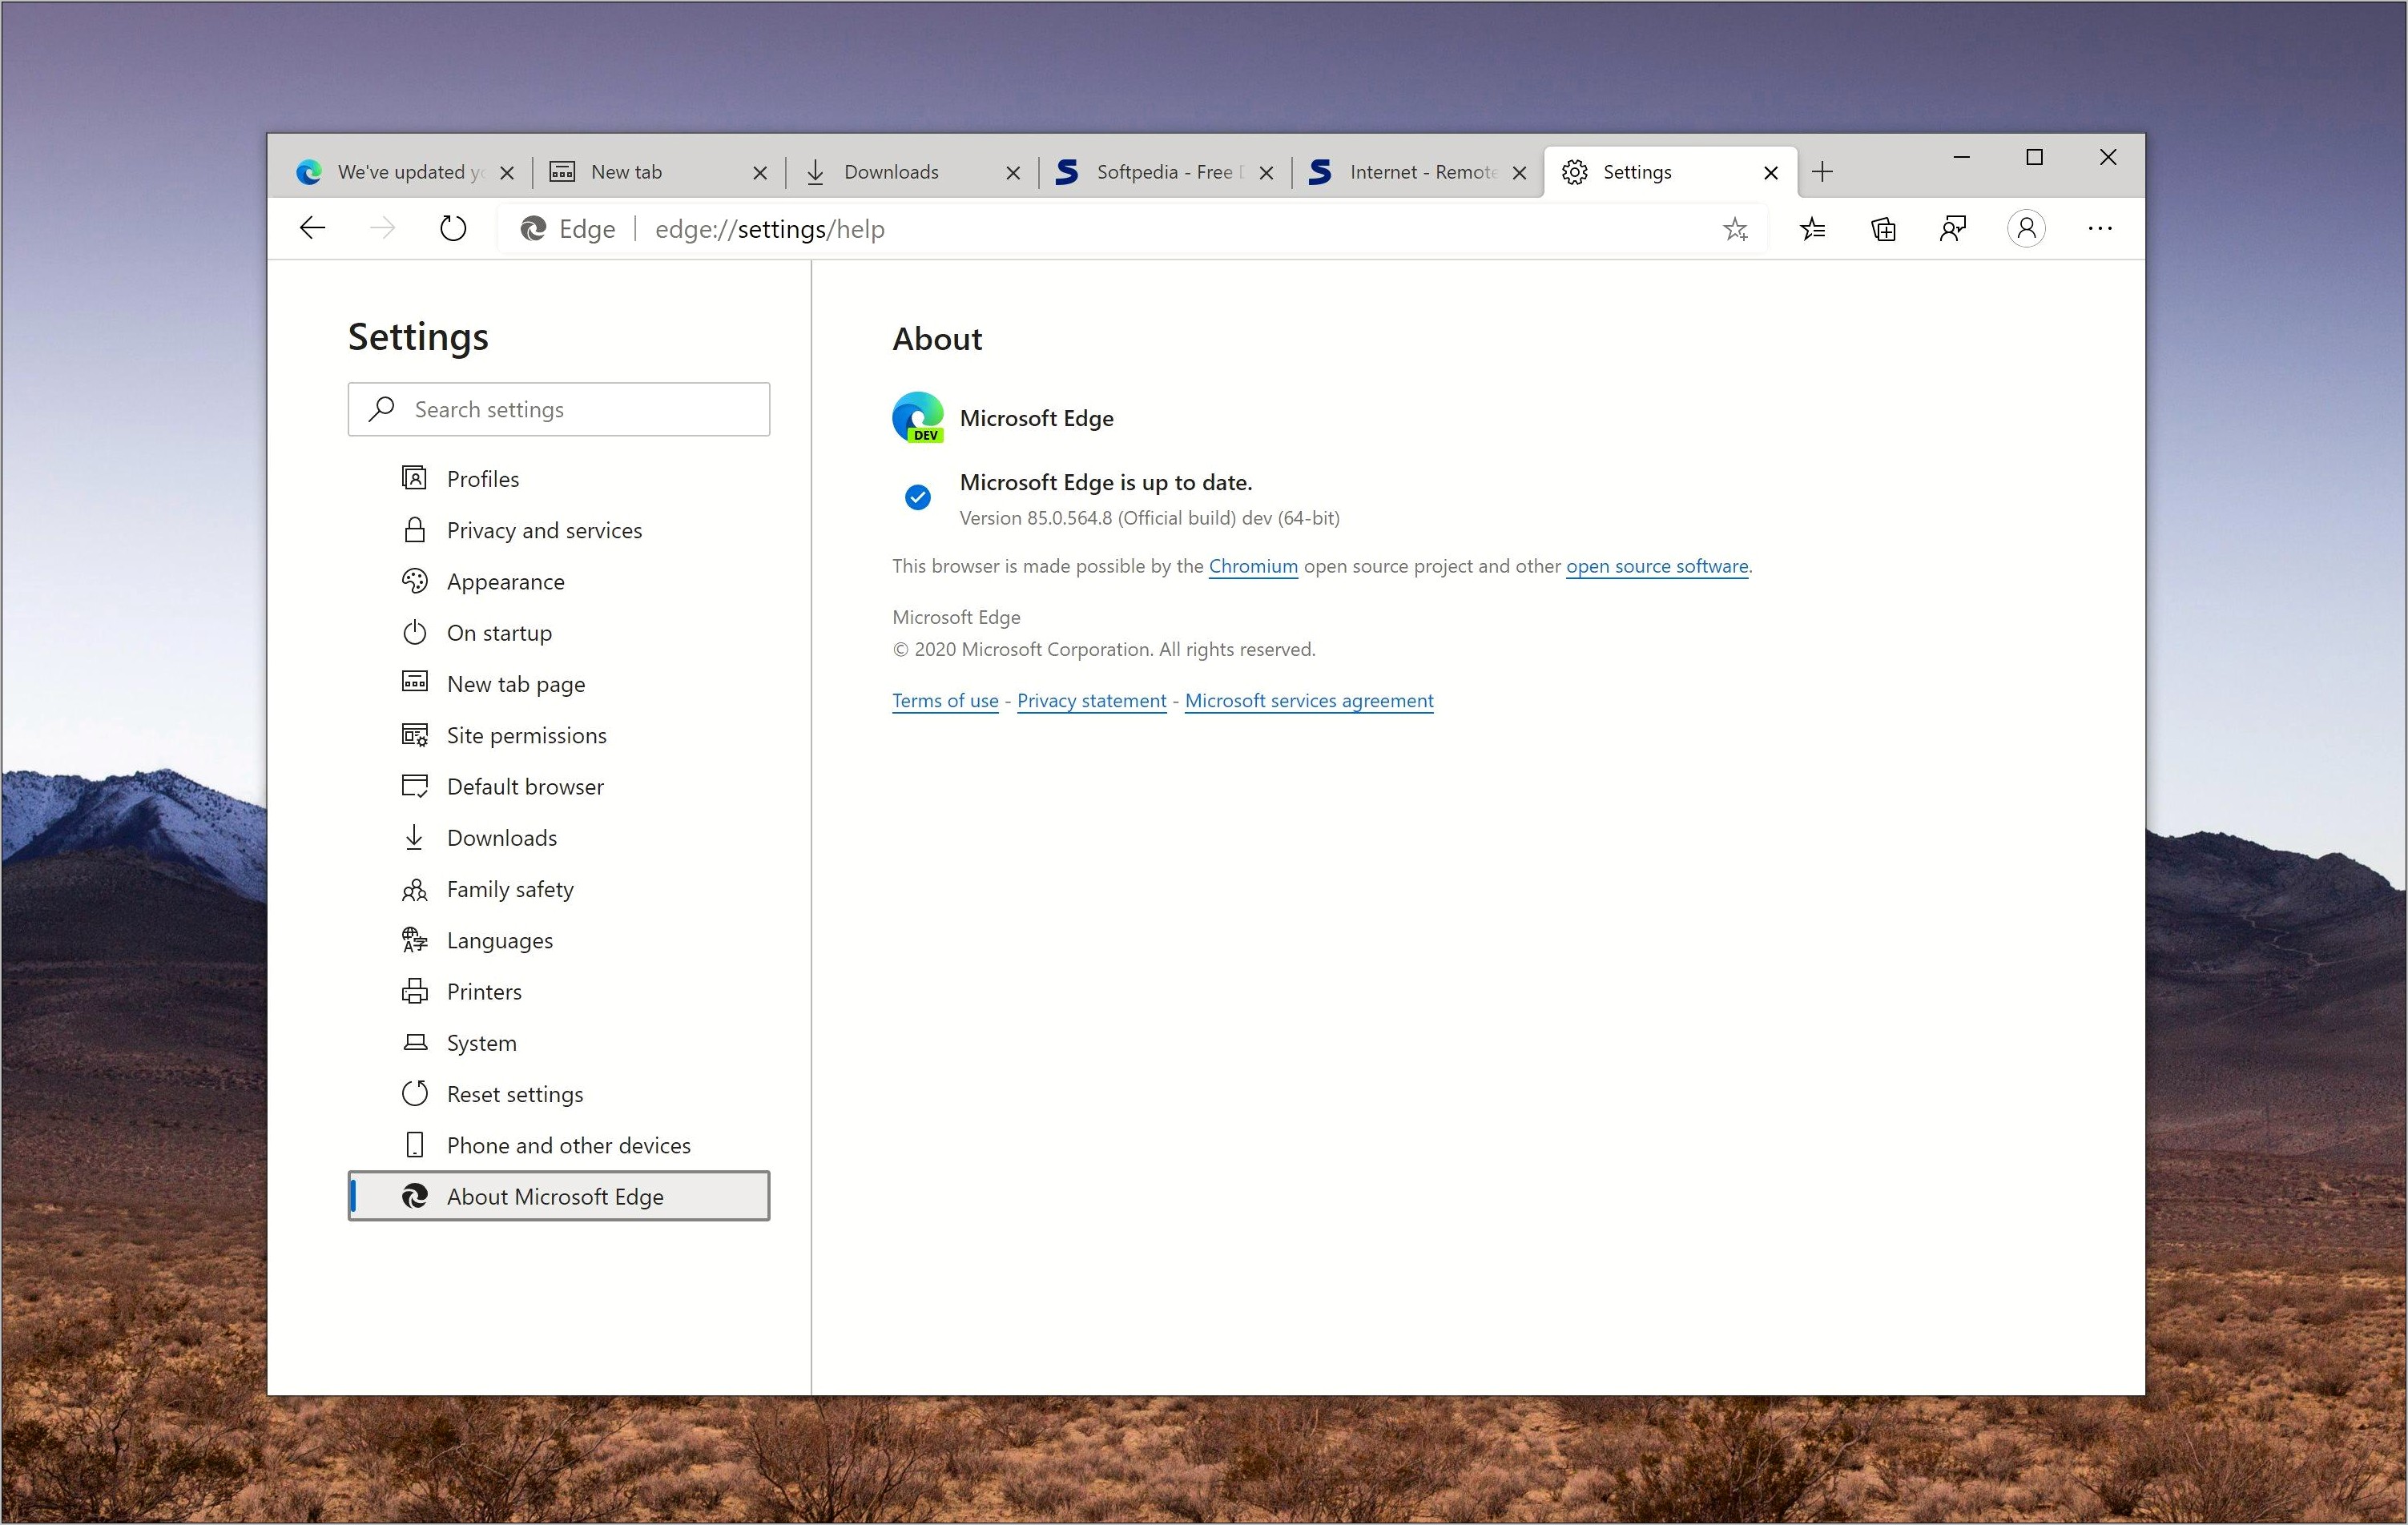
Task: Open the Favorites list icon
Action: 1812,230
